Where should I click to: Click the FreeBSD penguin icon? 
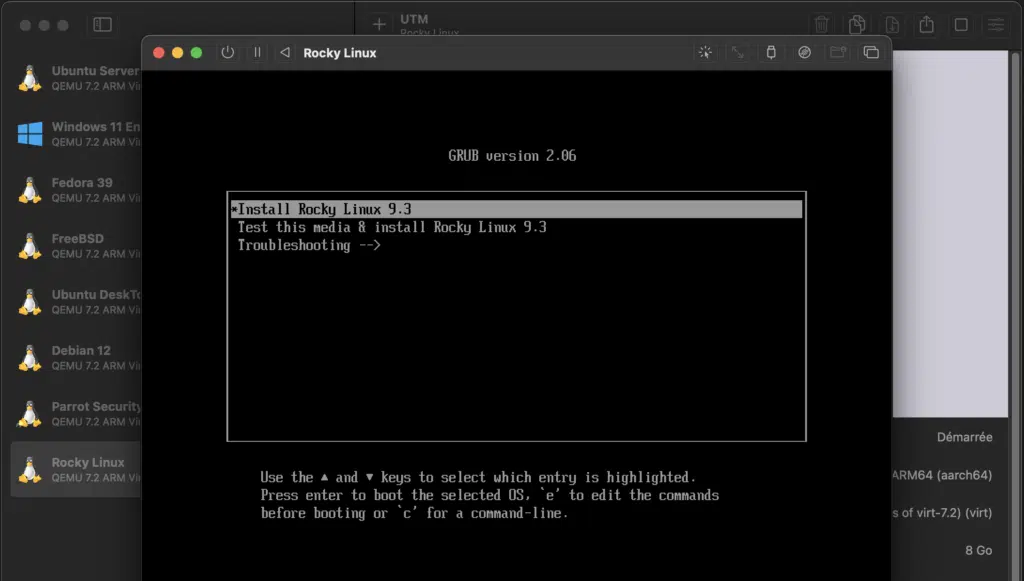tap(30, 246)
